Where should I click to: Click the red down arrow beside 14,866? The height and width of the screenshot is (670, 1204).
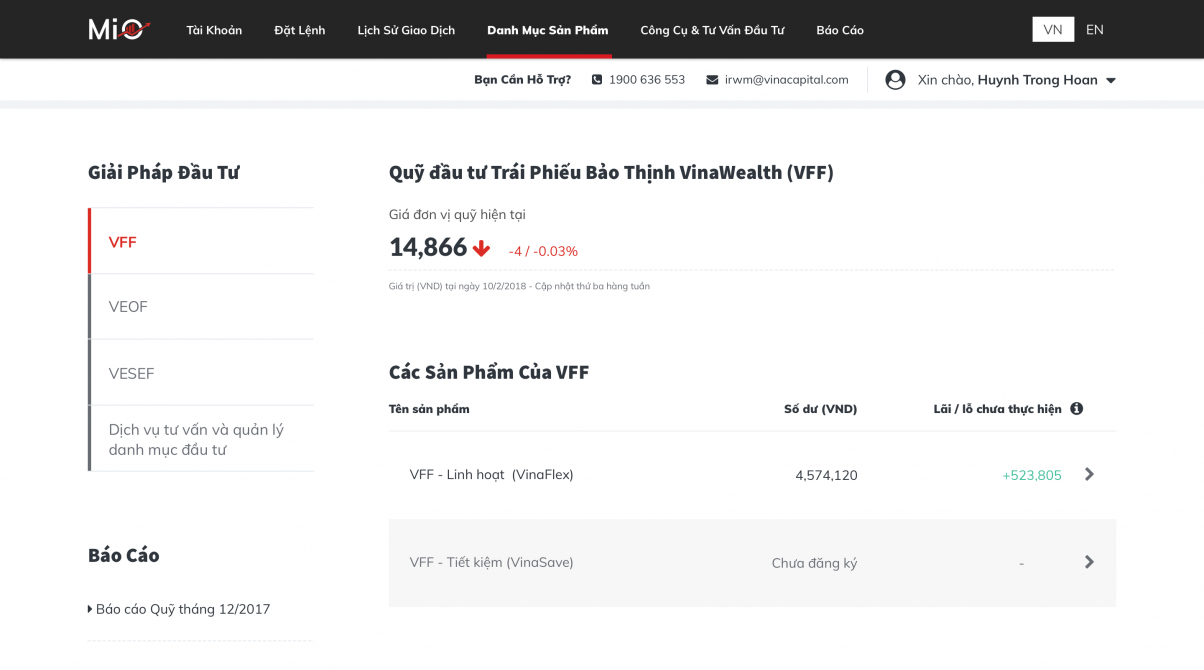click(x=481, y=248)
